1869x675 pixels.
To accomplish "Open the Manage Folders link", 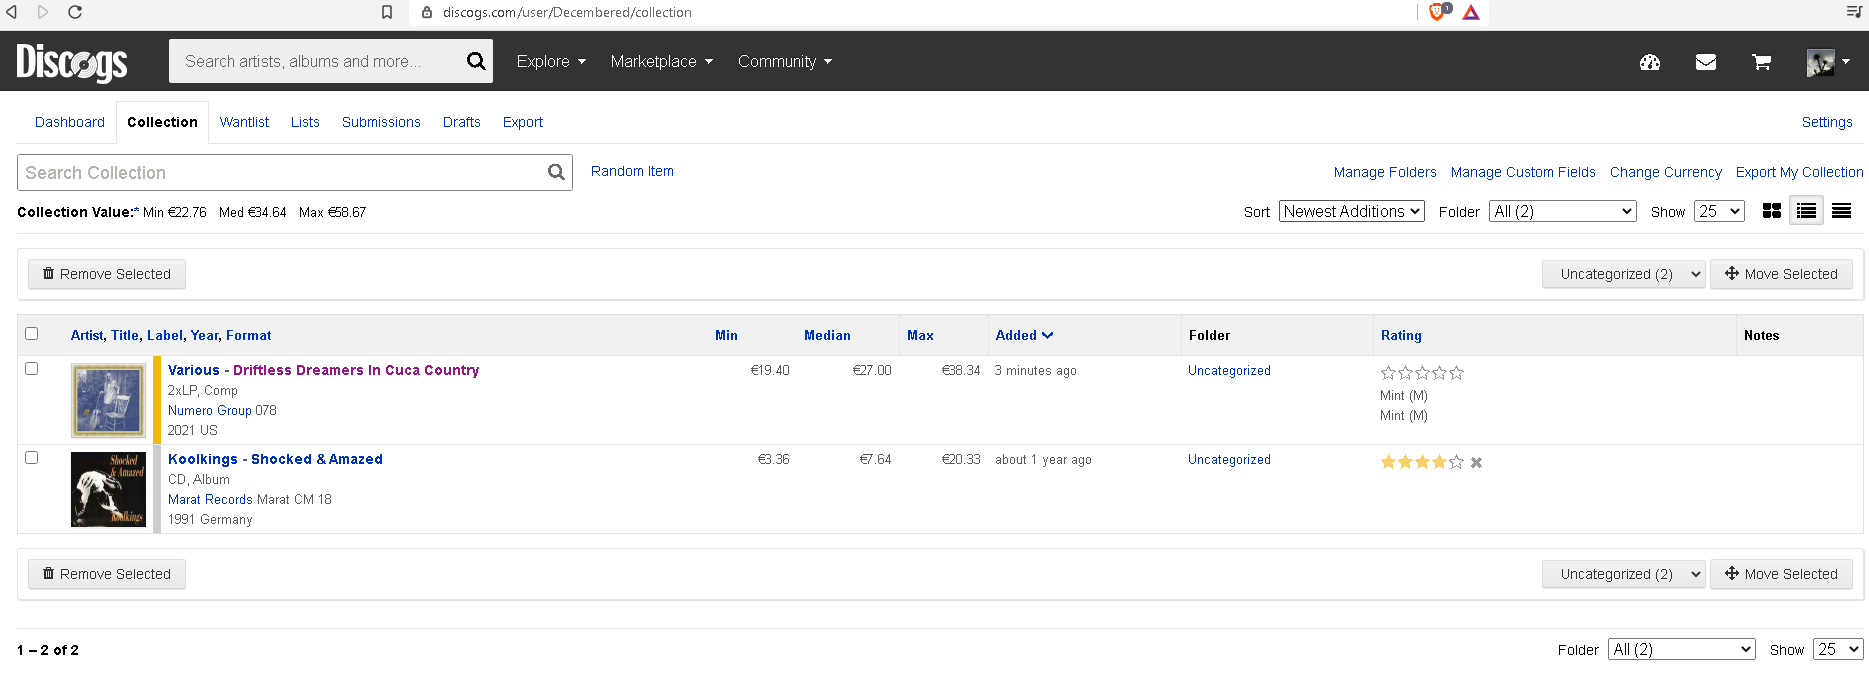I will tap(1384, 172).
